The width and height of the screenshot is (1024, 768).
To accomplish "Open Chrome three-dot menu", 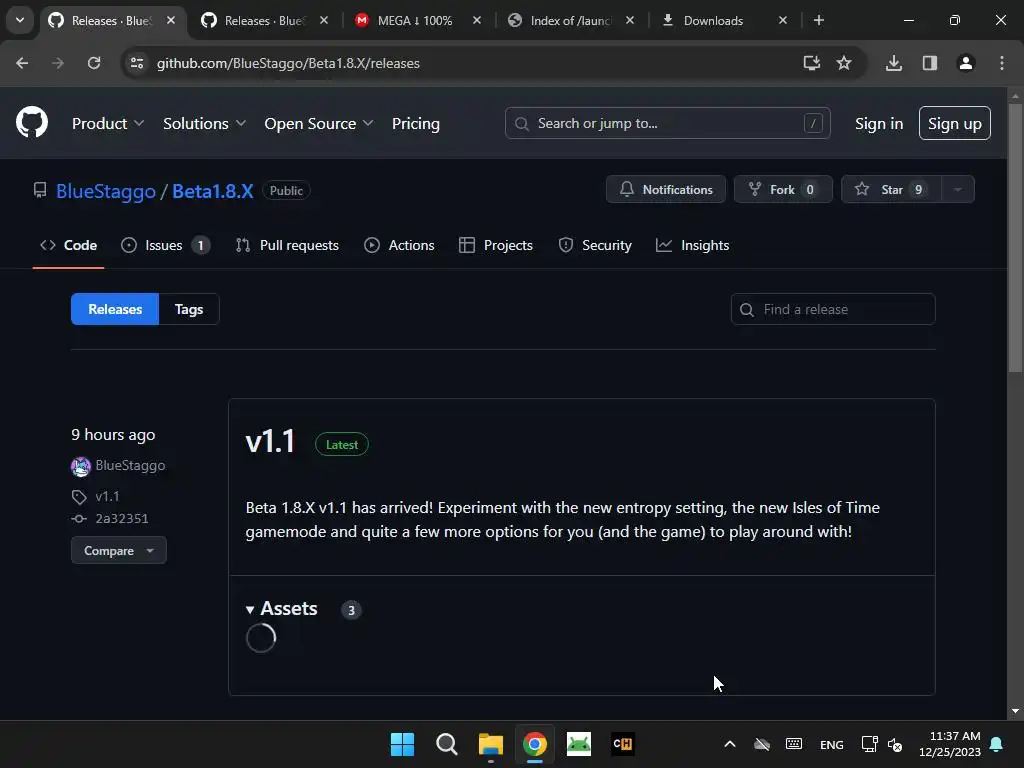I will pyautogui.click(x=1002, y=63).
